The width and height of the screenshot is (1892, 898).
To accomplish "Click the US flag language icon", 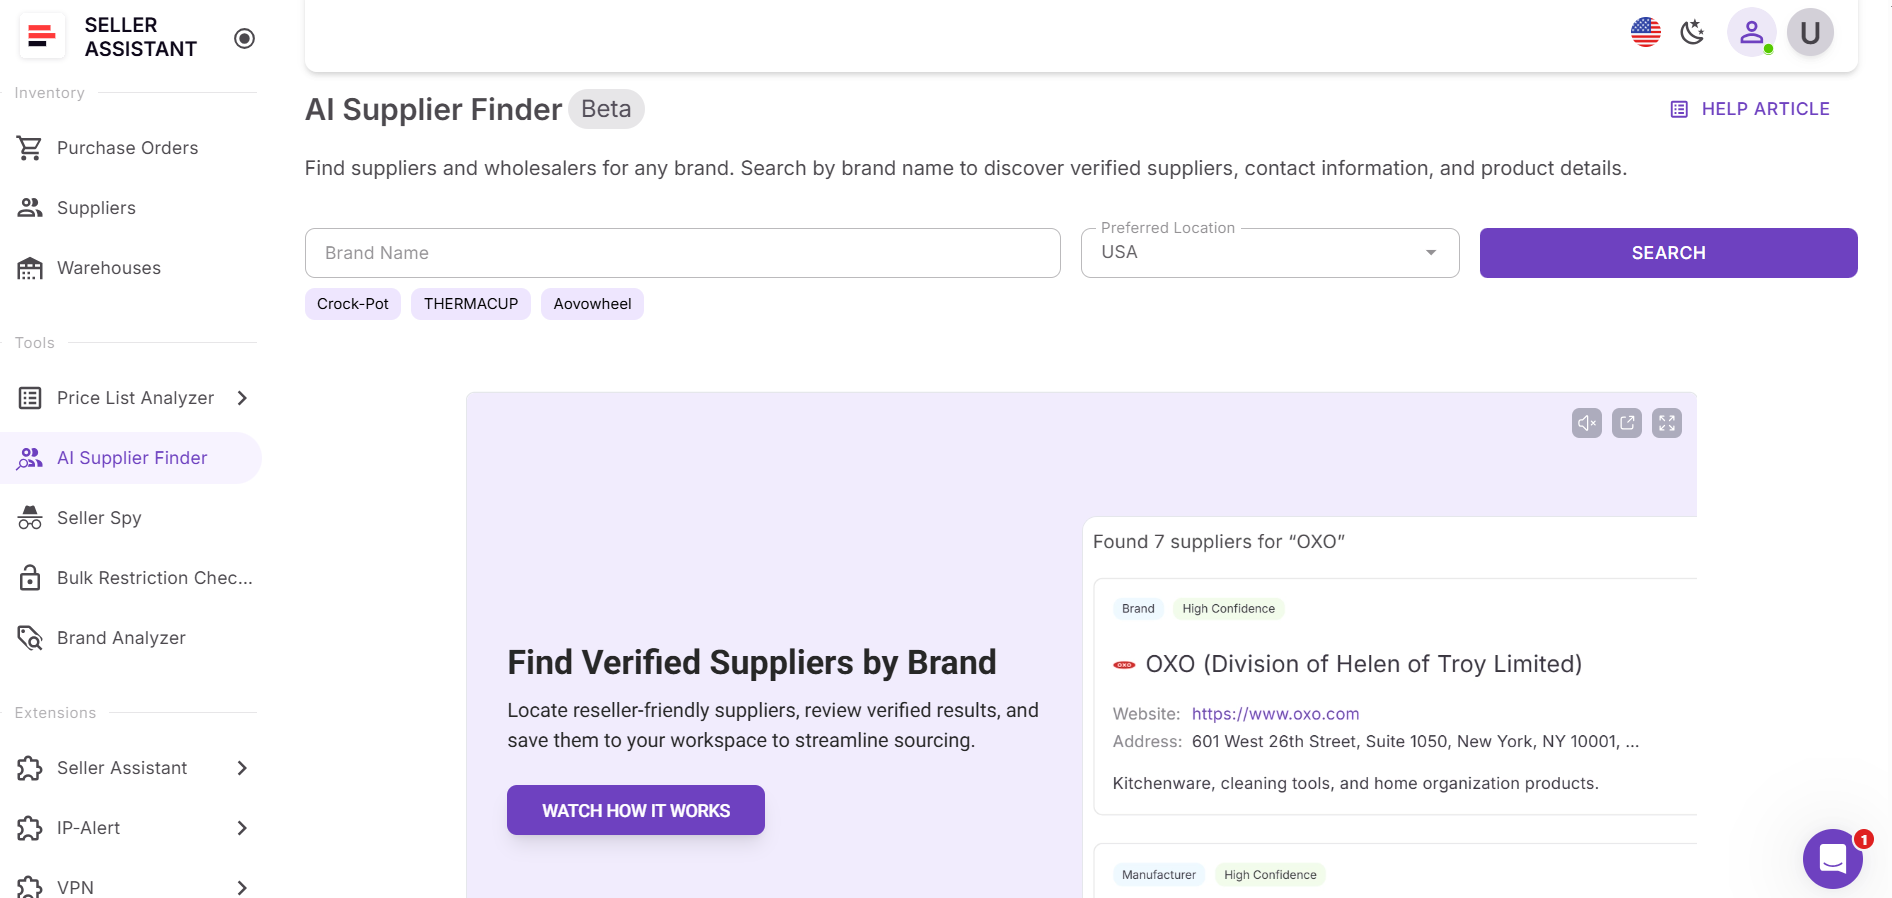I will [x=1644, y=32].
